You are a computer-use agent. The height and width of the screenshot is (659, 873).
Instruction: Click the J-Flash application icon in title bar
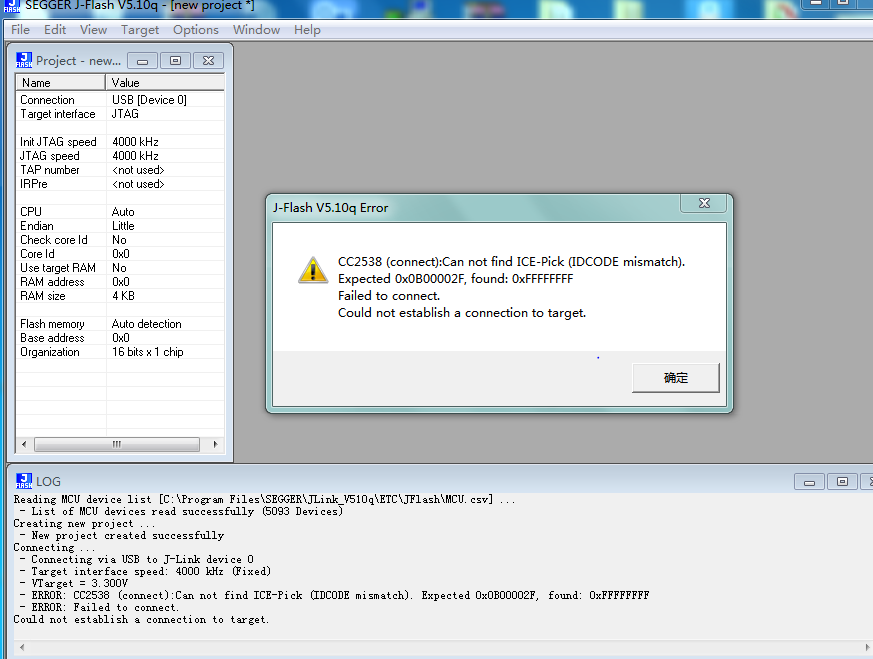coord(12,6)
